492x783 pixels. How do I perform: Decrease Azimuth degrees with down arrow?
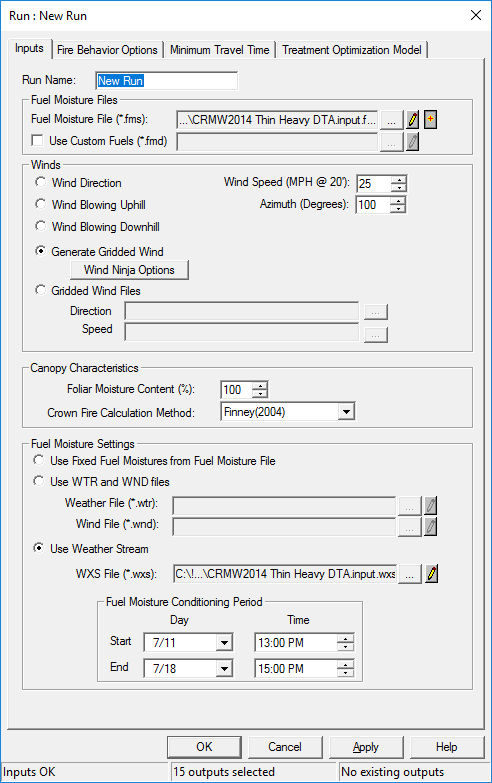point(398,209)
